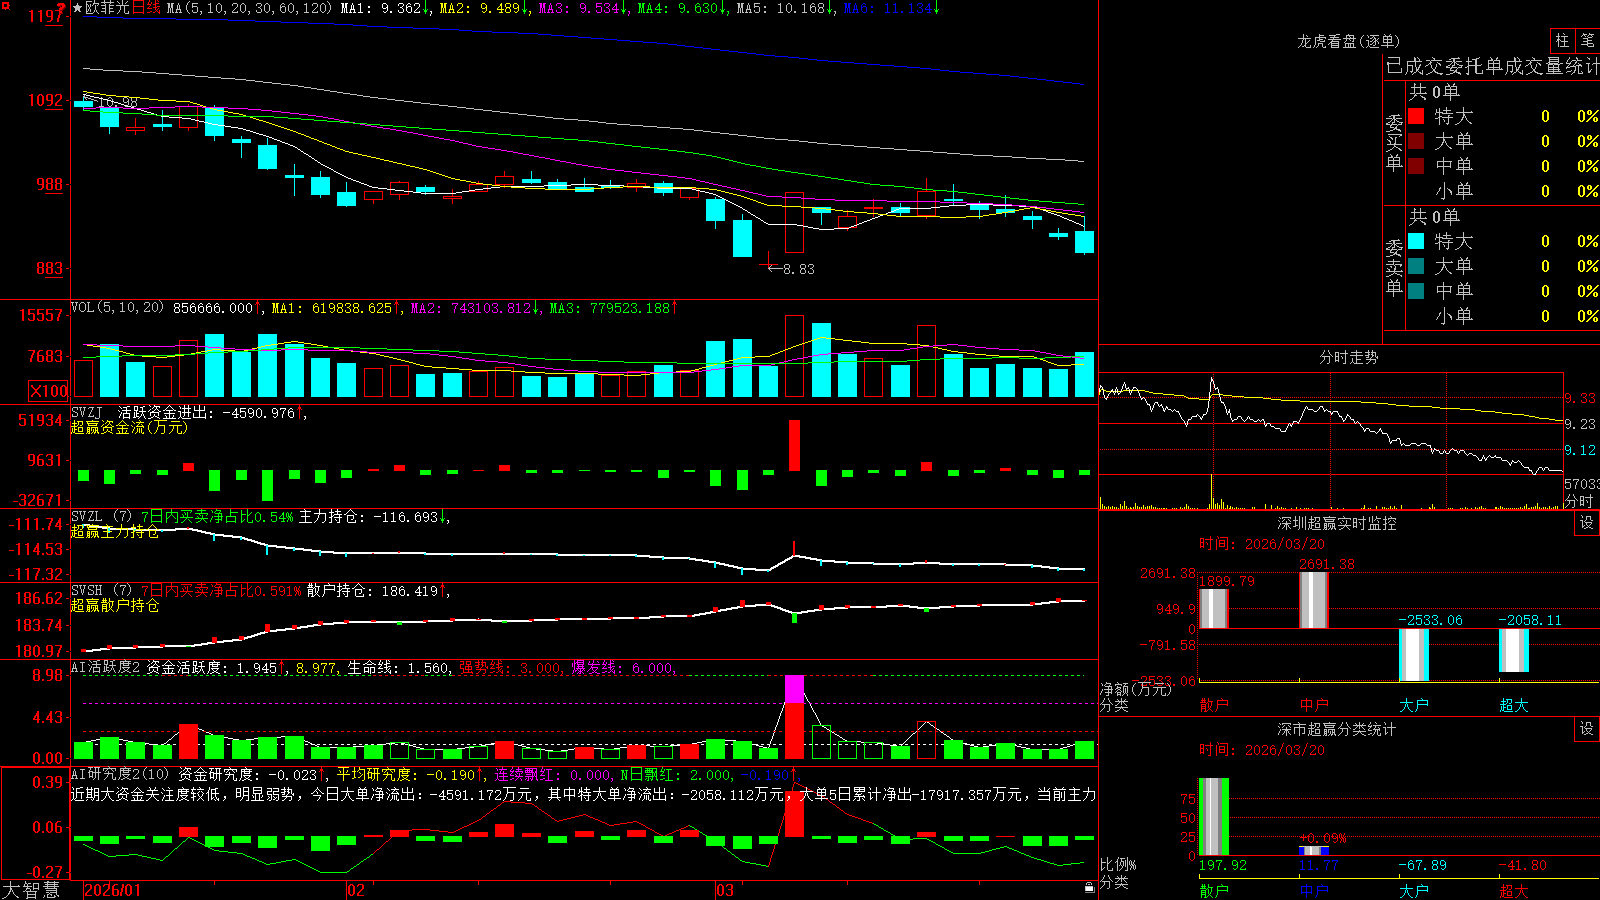Switch to 笔 tick display mode
This screenshot has width=1600, height=900.
pyautogui.click(x=1587, y=40)
